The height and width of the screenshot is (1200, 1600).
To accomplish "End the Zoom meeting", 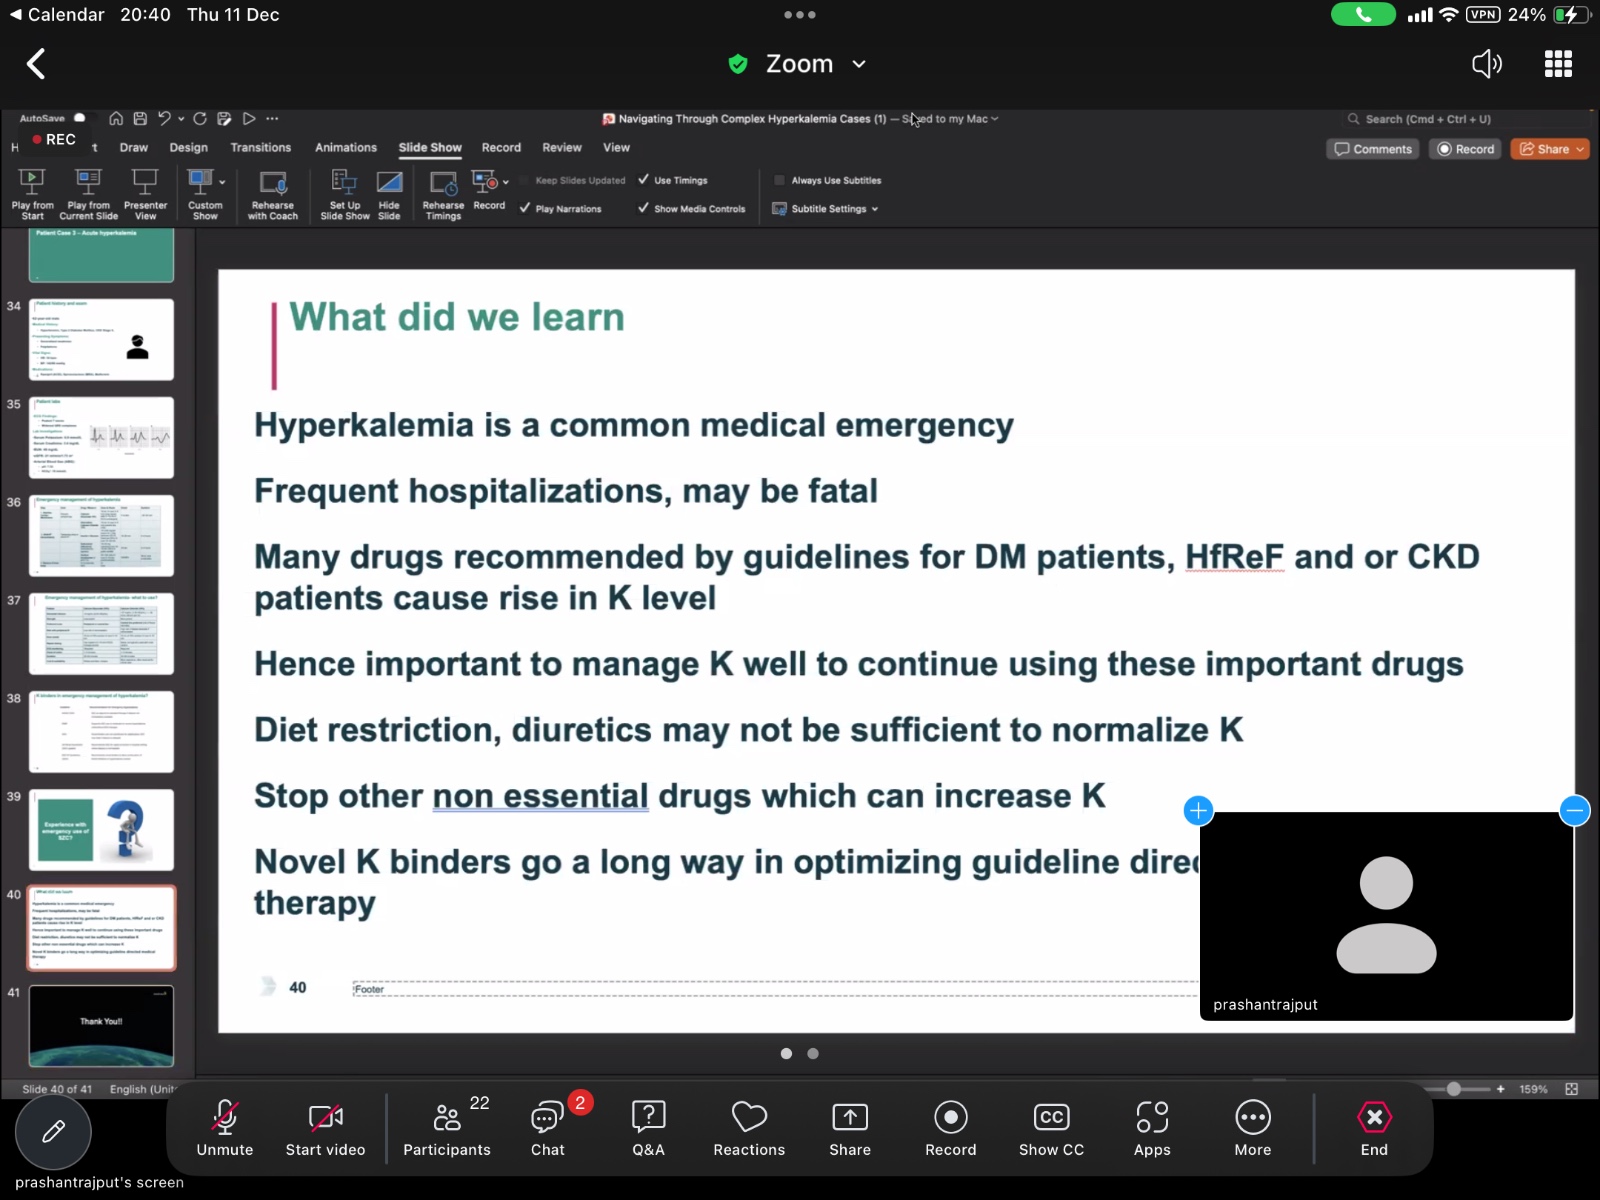I will (x=1374, y=1128).
